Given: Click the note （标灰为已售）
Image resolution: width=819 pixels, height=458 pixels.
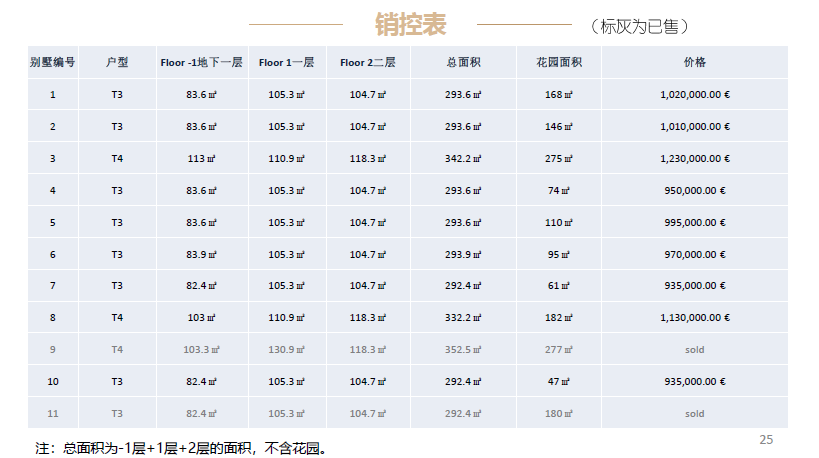Looking at the screenshot, I should tap(639, 26).
